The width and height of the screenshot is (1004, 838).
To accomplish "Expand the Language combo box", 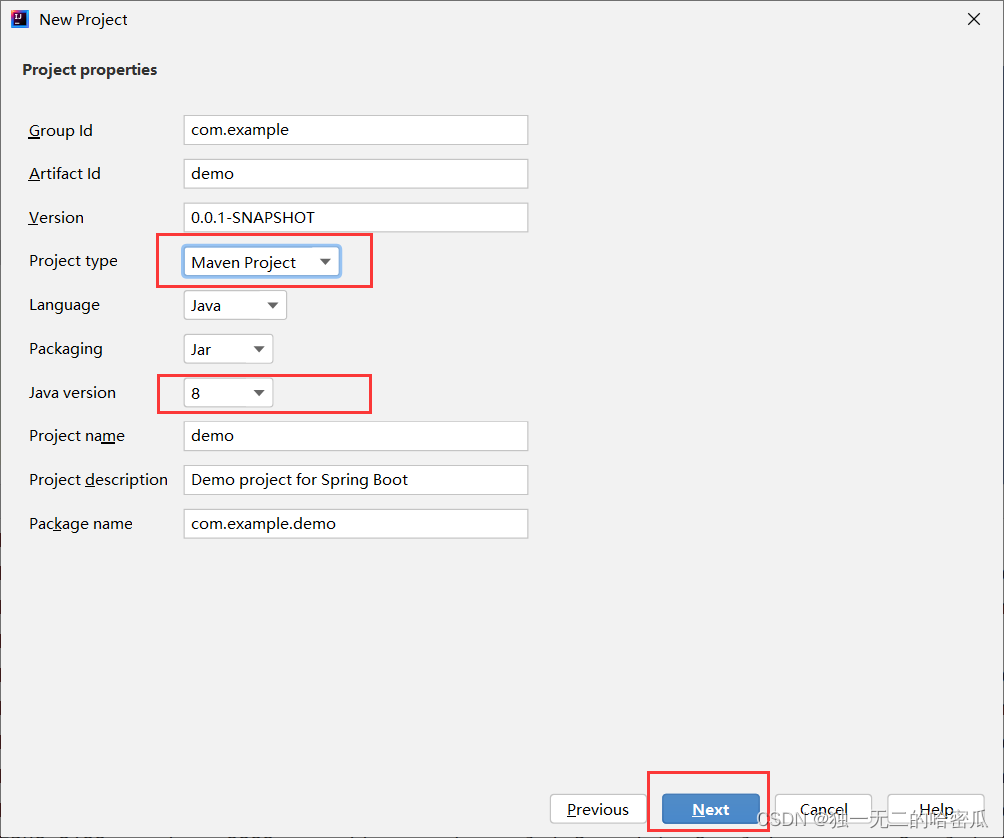I will pyautogui.click(x=234, y=305).
